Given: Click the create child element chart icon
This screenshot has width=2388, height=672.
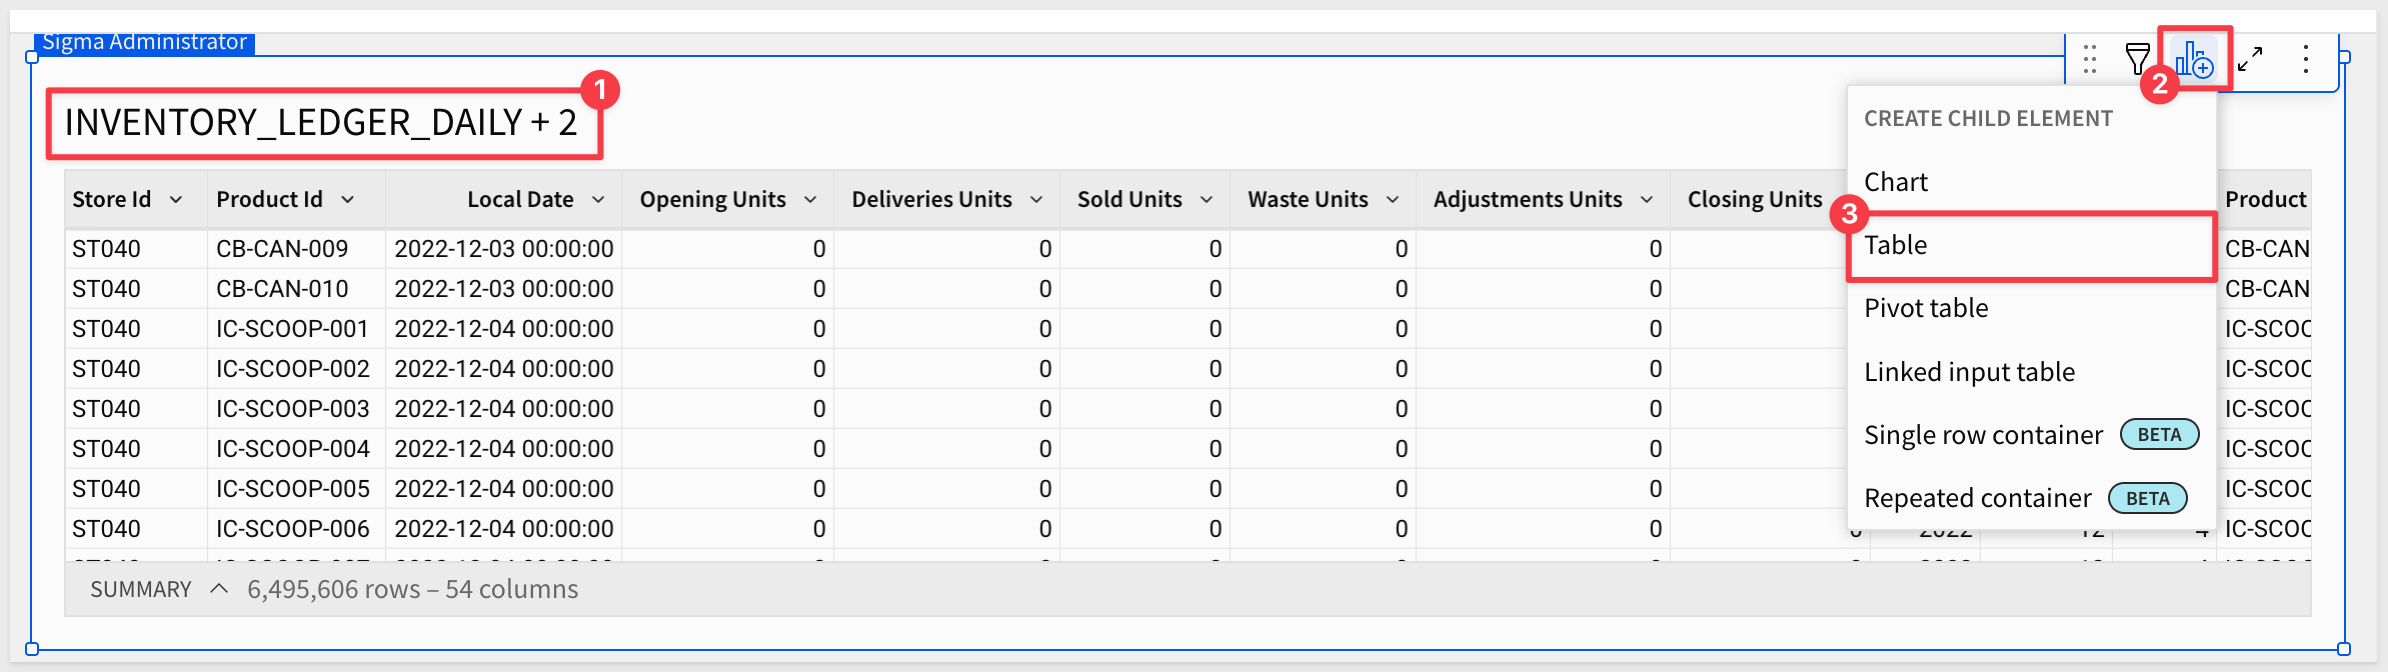Looking at the screenshot, I should 2194,60.
